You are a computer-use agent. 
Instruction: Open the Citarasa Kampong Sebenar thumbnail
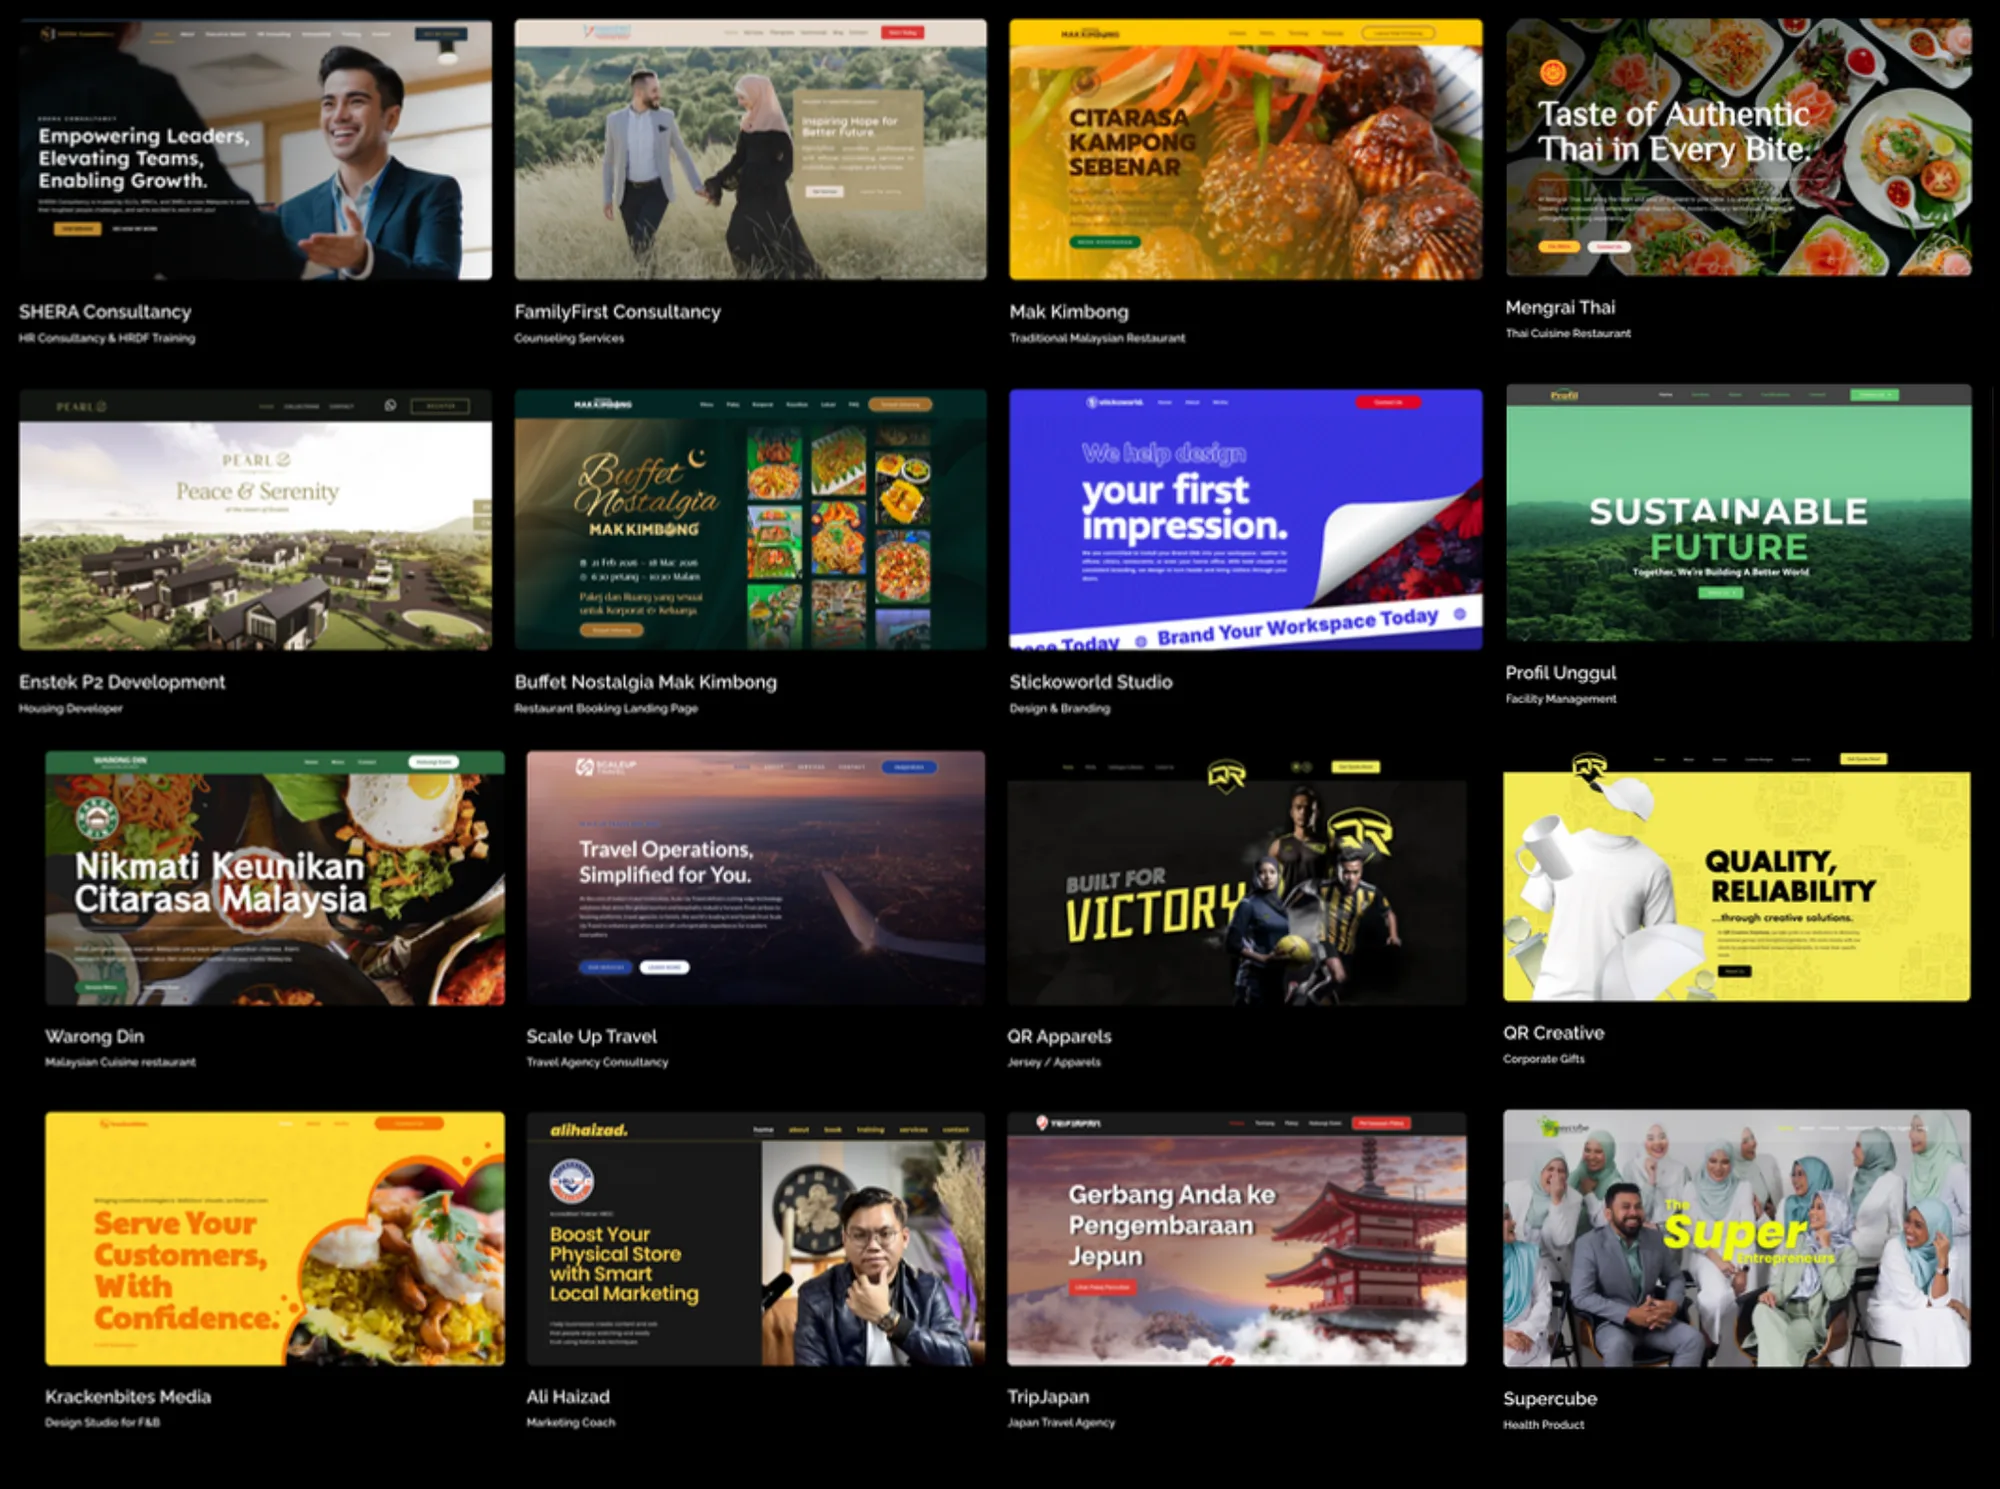[1246, 150]
